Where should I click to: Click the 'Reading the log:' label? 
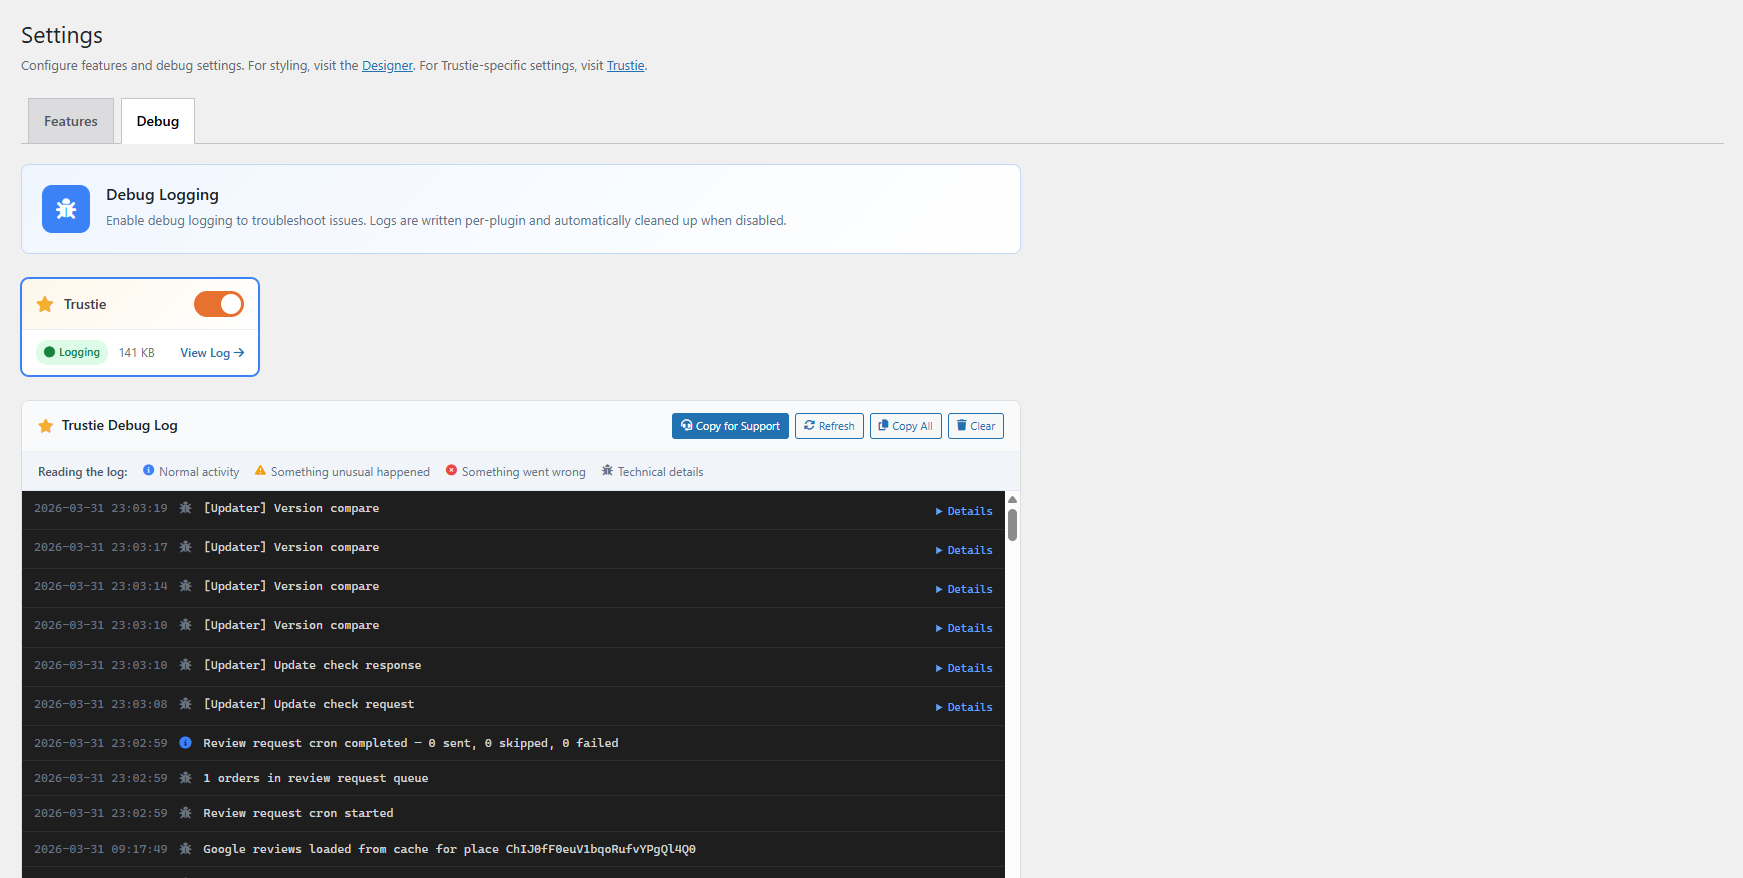(x=83, y=472)
